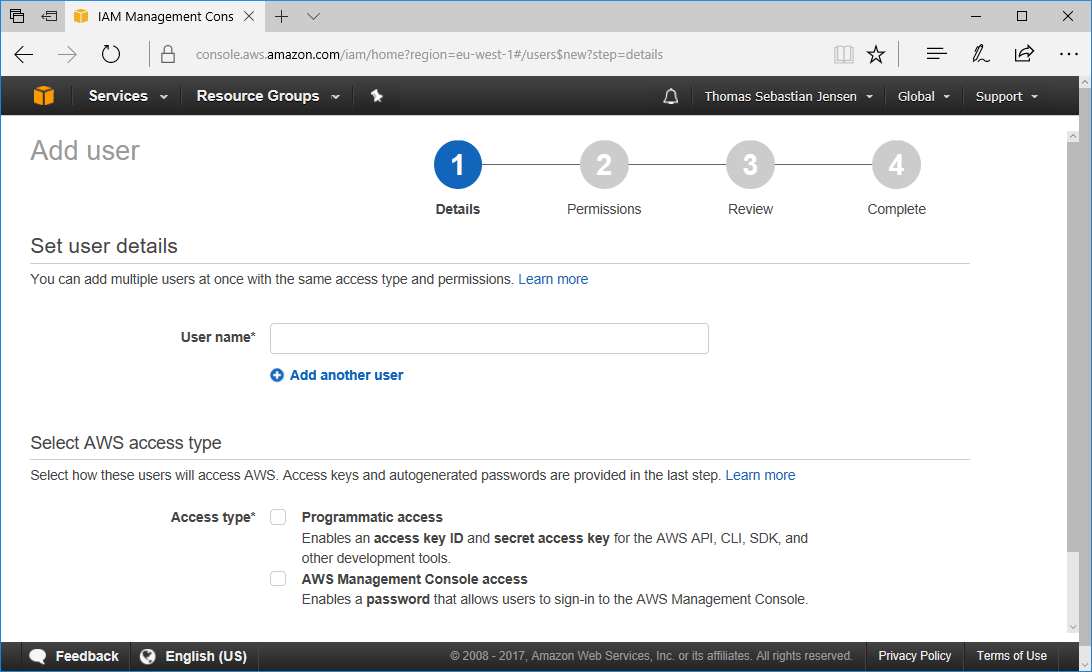This screenshot has height=672, width=1092.
Task: Open the notifications bell icon
Action: 671,96
